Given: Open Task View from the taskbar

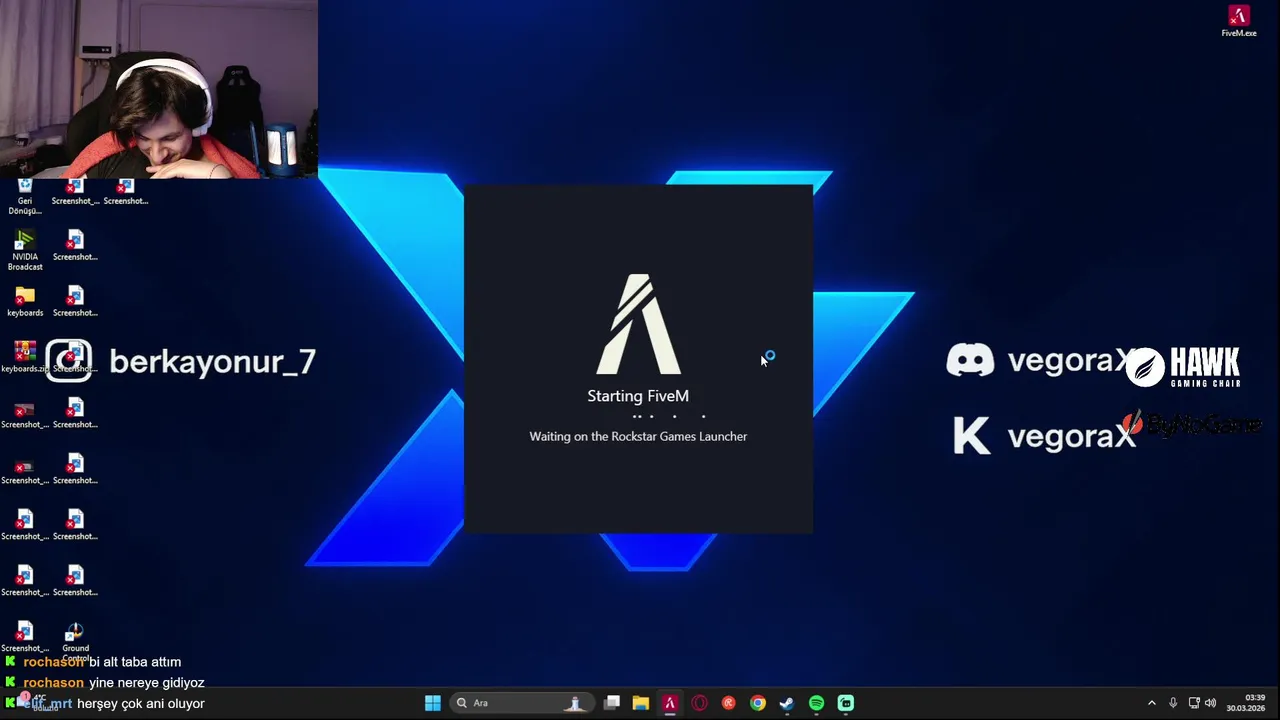Looking at the screenshot, I should click(612, 703).
